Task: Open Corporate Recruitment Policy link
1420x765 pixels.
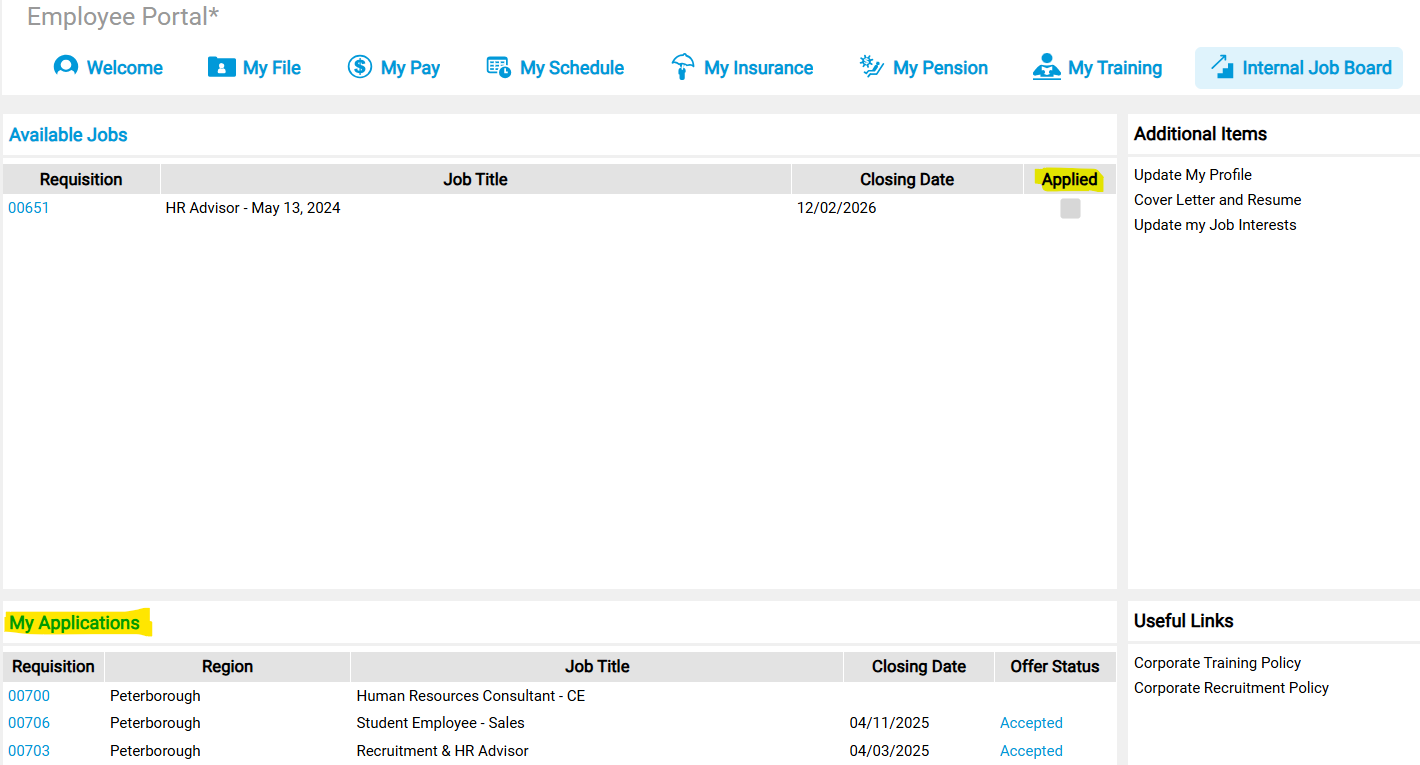Action: (x=1231, y=688)
